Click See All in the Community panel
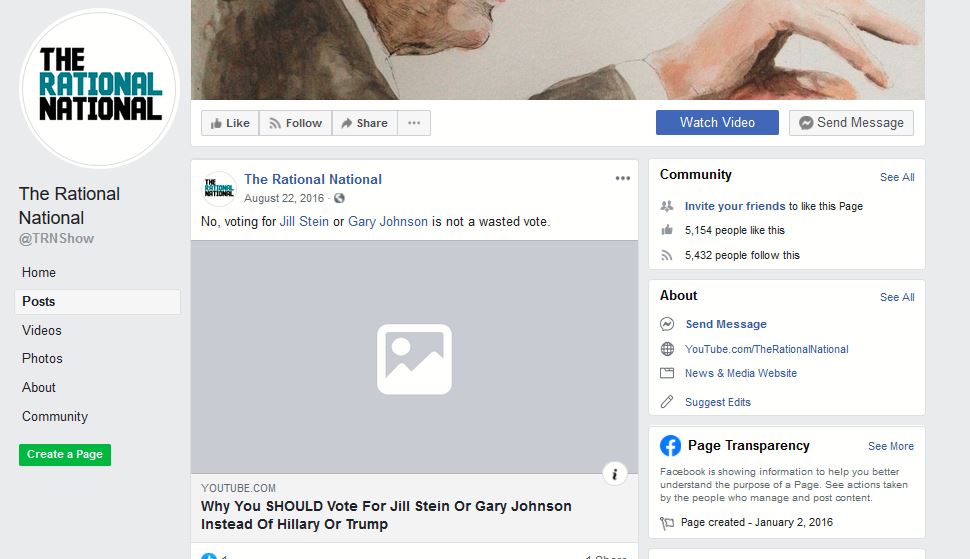Viewport: 970px width, 559px height. coord(897,177)
